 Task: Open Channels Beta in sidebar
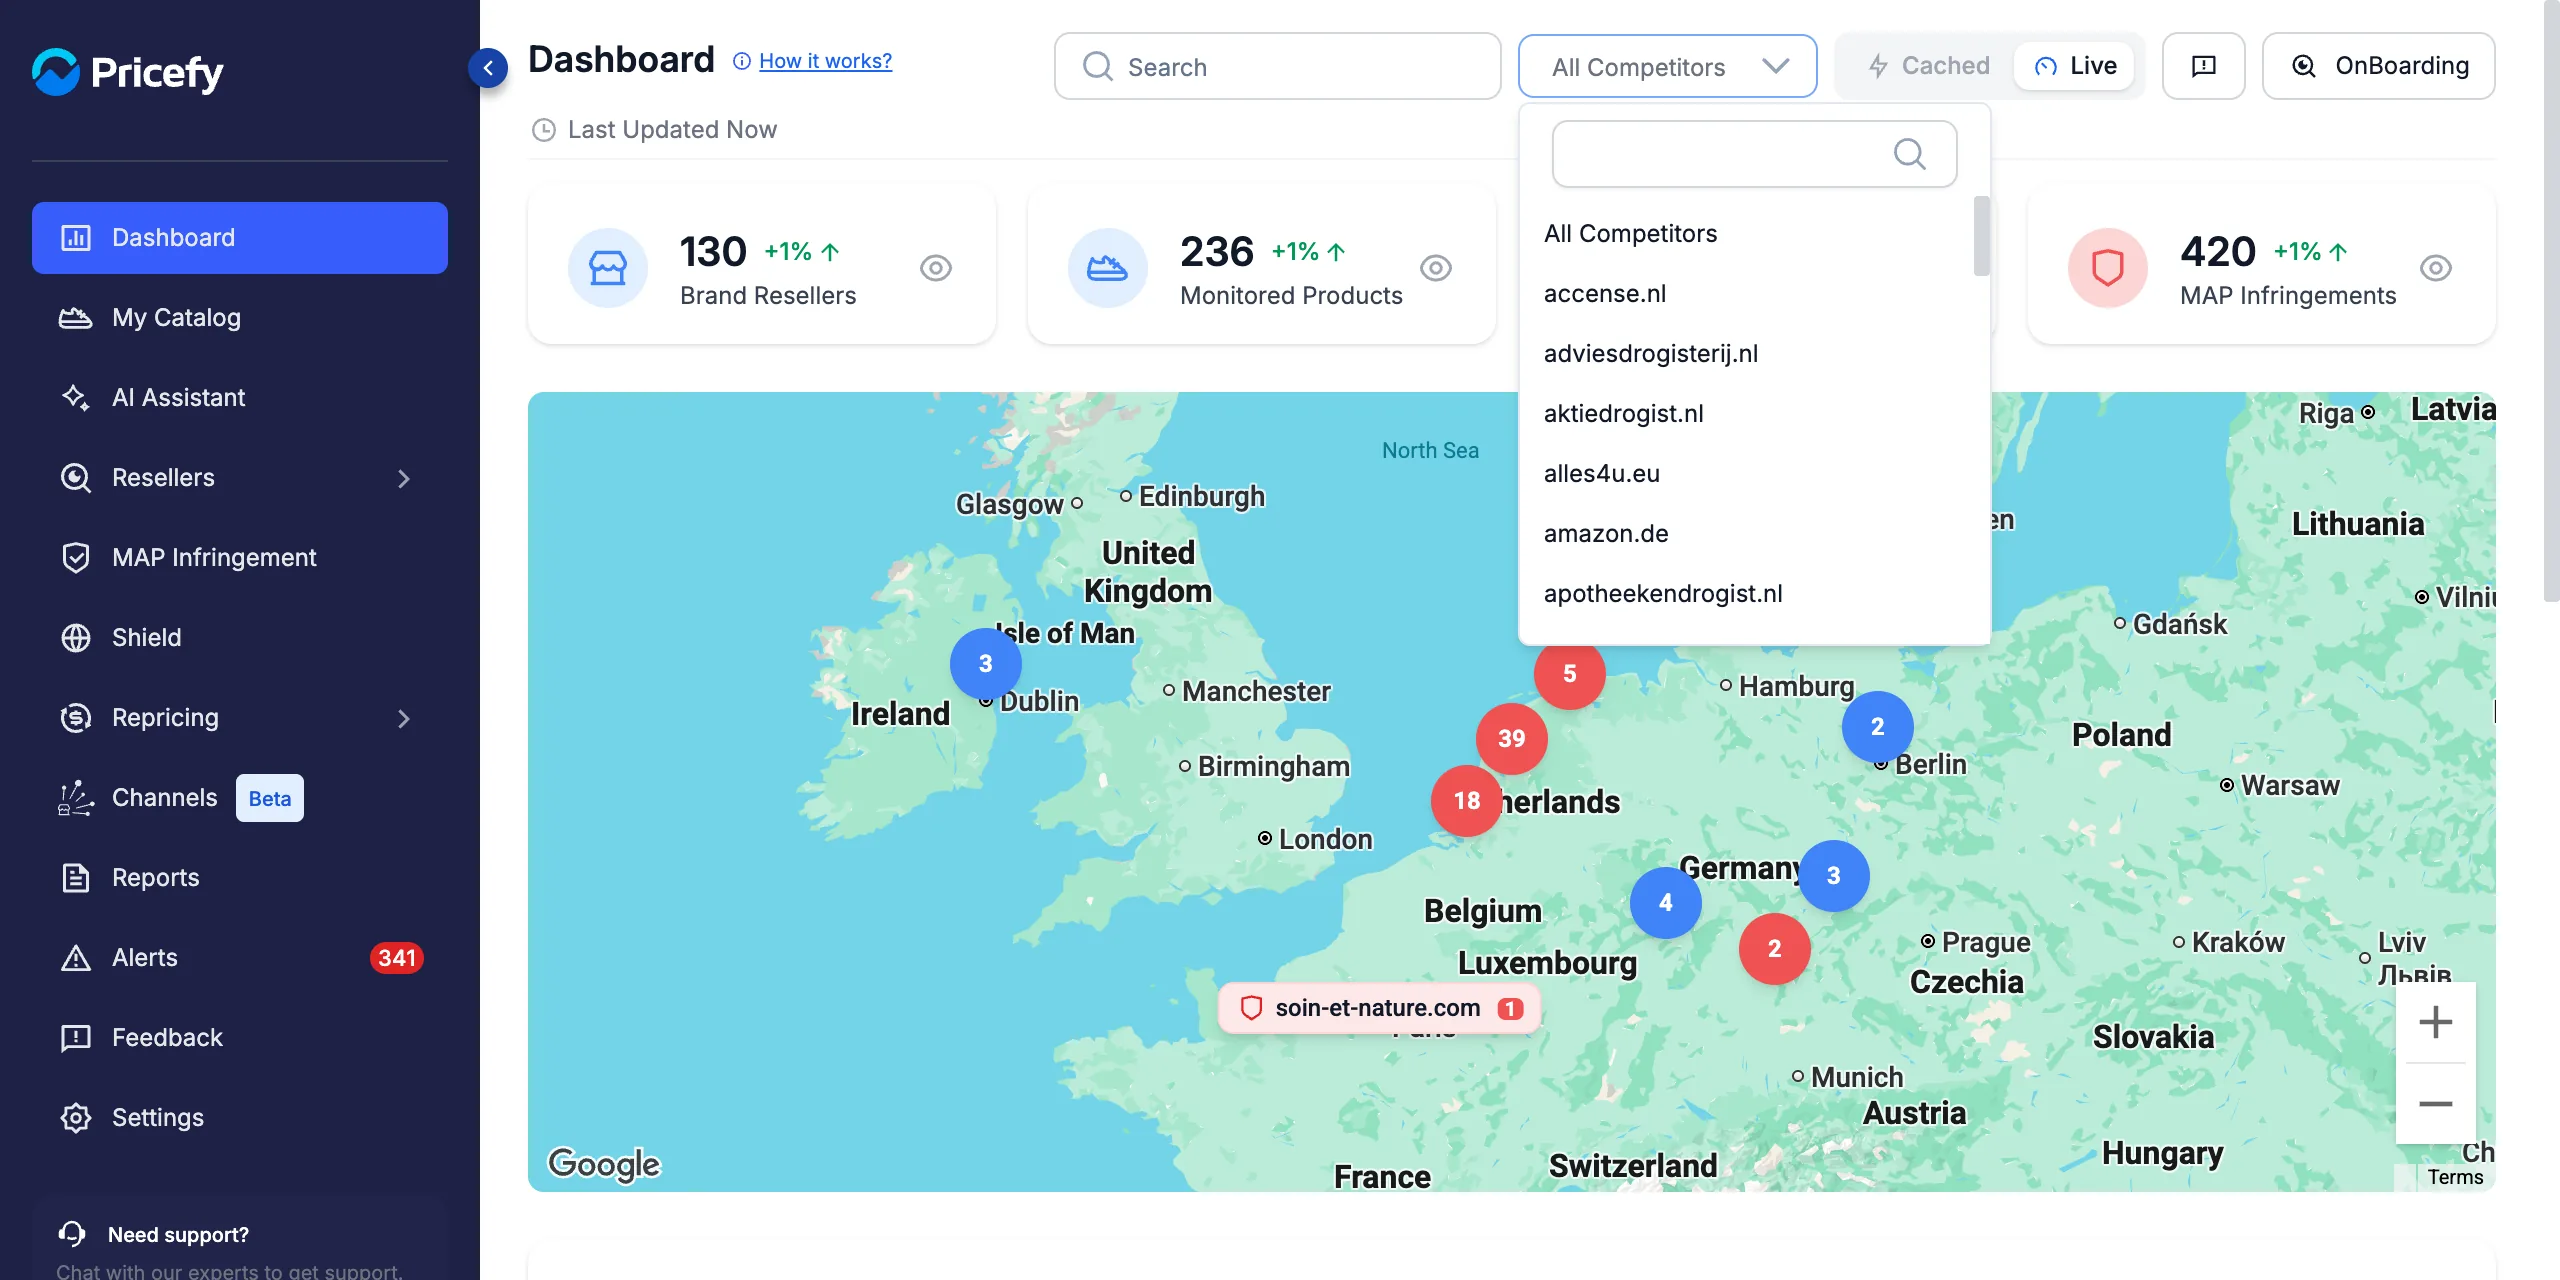click(x=240, y=798)
